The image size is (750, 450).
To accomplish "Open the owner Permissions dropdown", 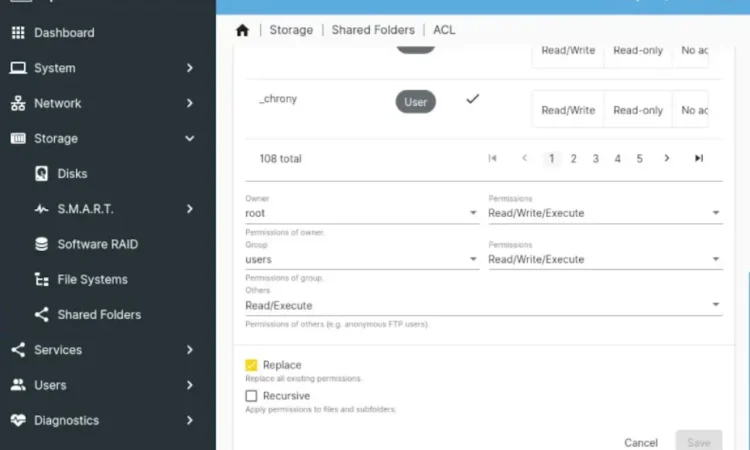I will 605,213.
